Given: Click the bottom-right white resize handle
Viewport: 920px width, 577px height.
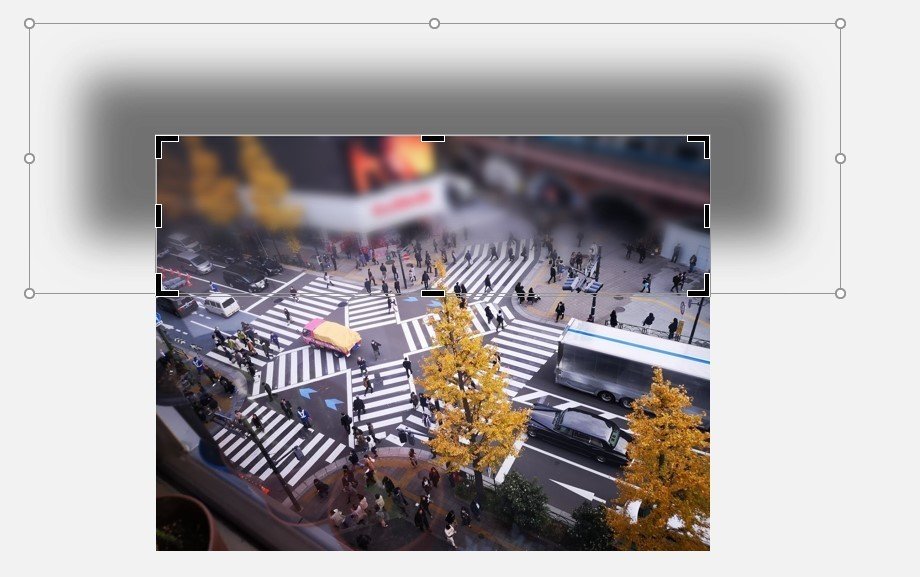Looking at the screenshot, I should (838, 295).
